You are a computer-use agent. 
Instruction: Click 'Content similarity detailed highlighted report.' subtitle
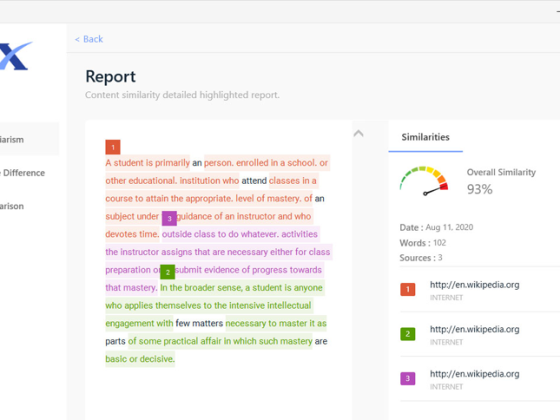pos(182,95)
